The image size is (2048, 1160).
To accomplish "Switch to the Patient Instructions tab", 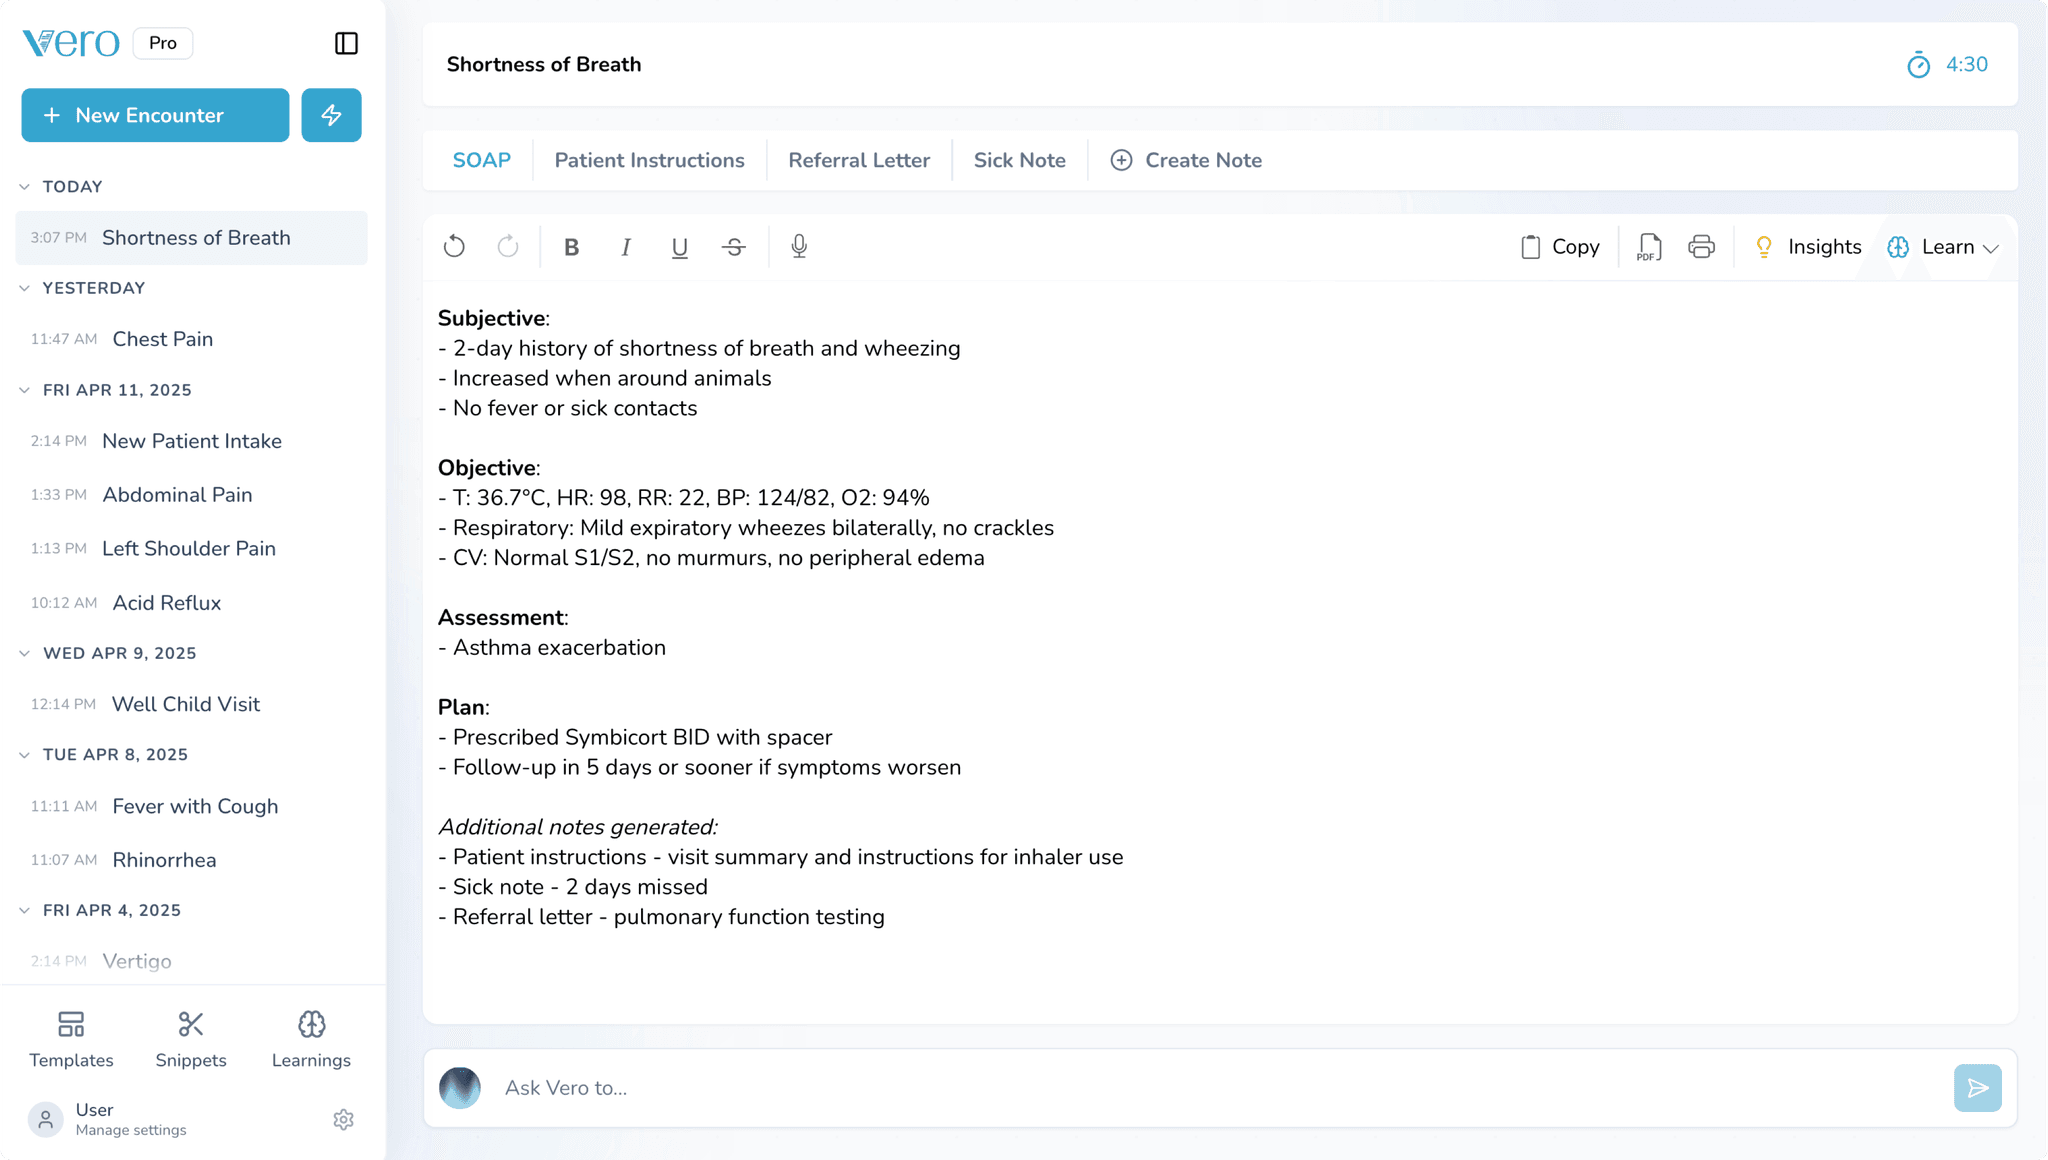I will [649, 160].
